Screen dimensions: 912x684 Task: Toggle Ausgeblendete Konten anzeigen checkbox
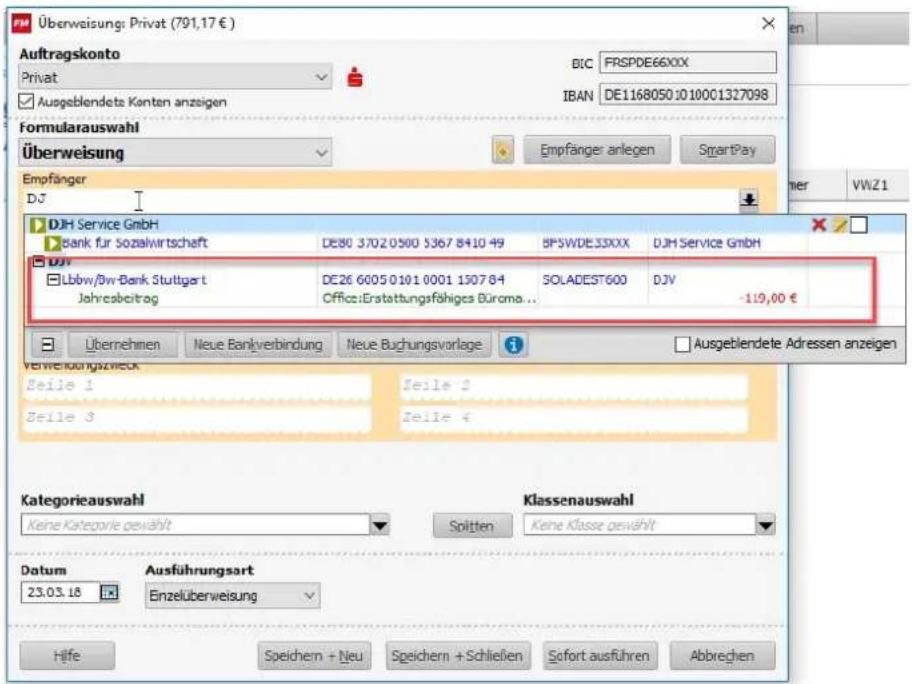click(x=26, y=101)
